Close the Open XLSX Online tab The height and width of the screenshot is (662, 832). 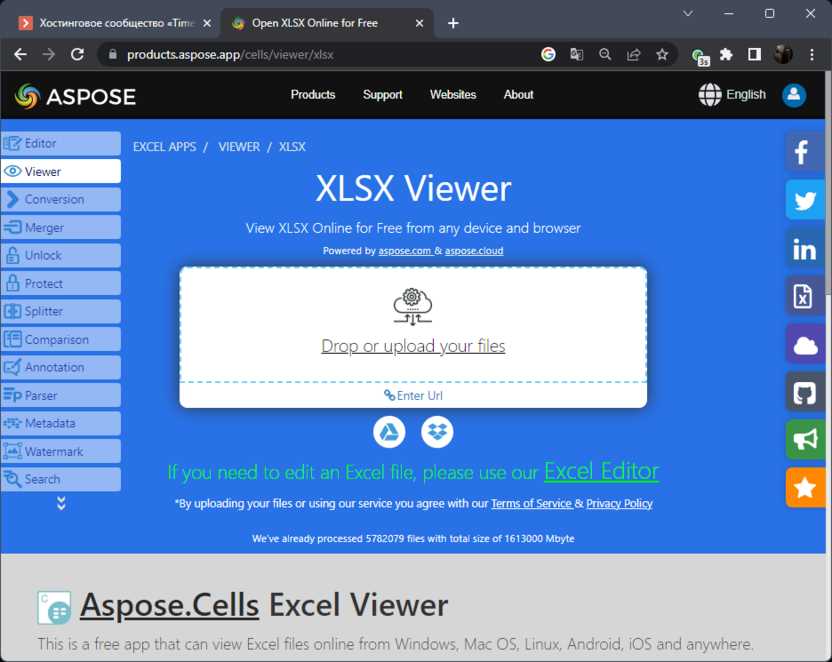point(419,23)
